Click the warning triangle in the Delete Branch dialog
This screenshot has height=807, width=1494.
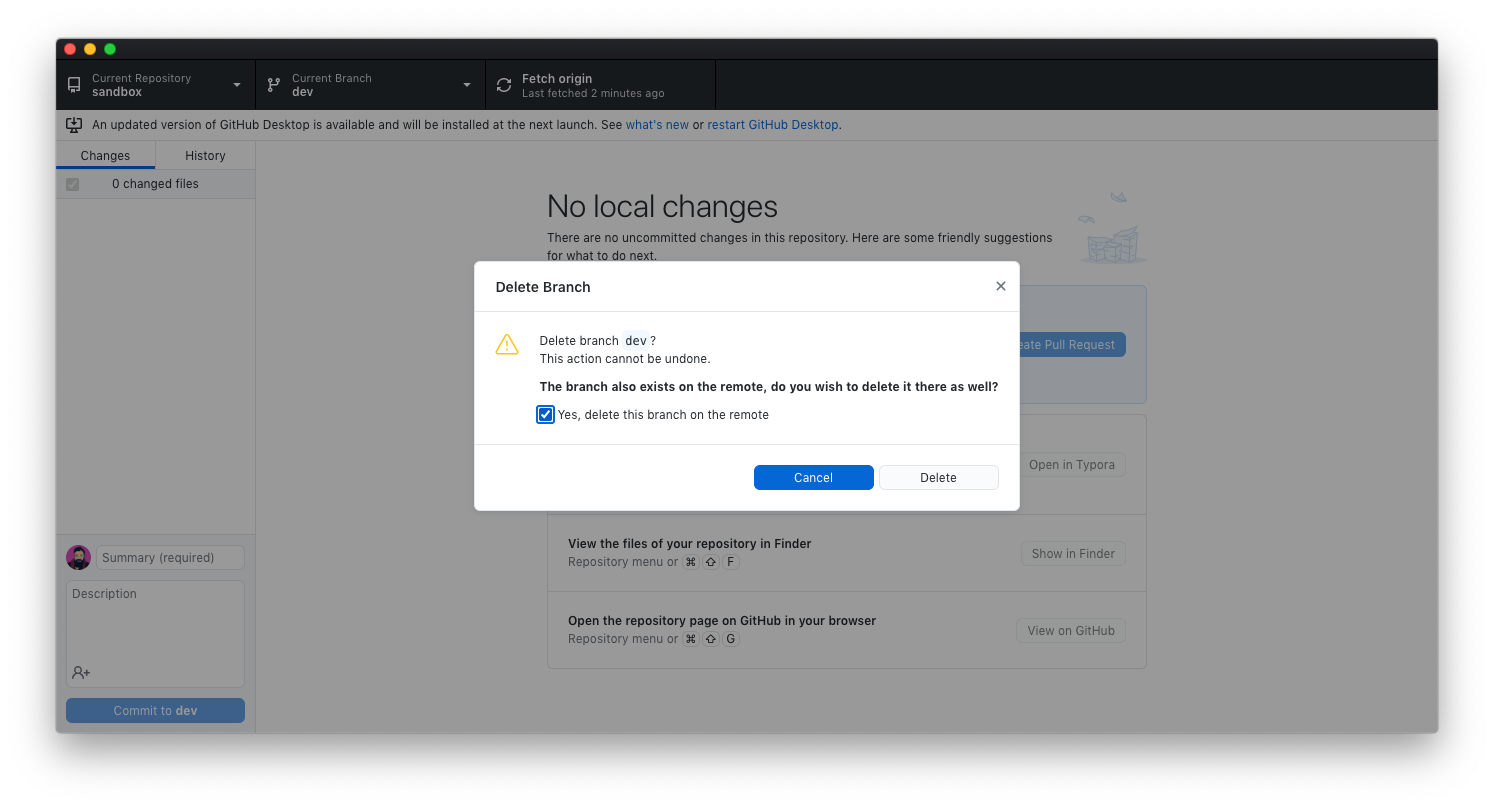[x=507, y=344]
